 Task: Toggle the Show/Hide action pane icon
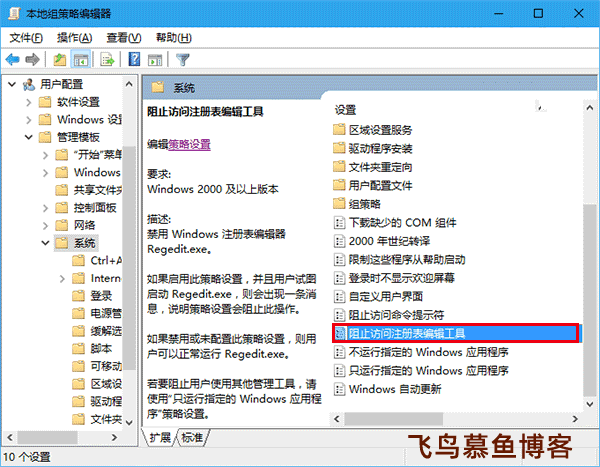pos(155,60)
